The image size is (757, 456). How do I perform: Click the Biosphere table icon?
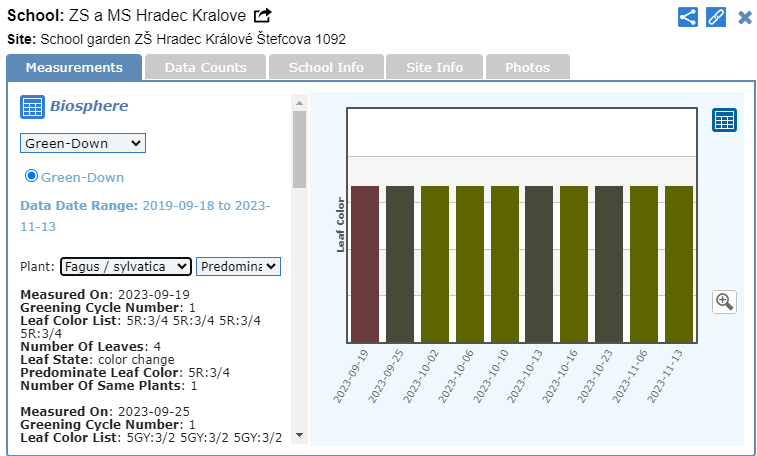coord(32,107)
